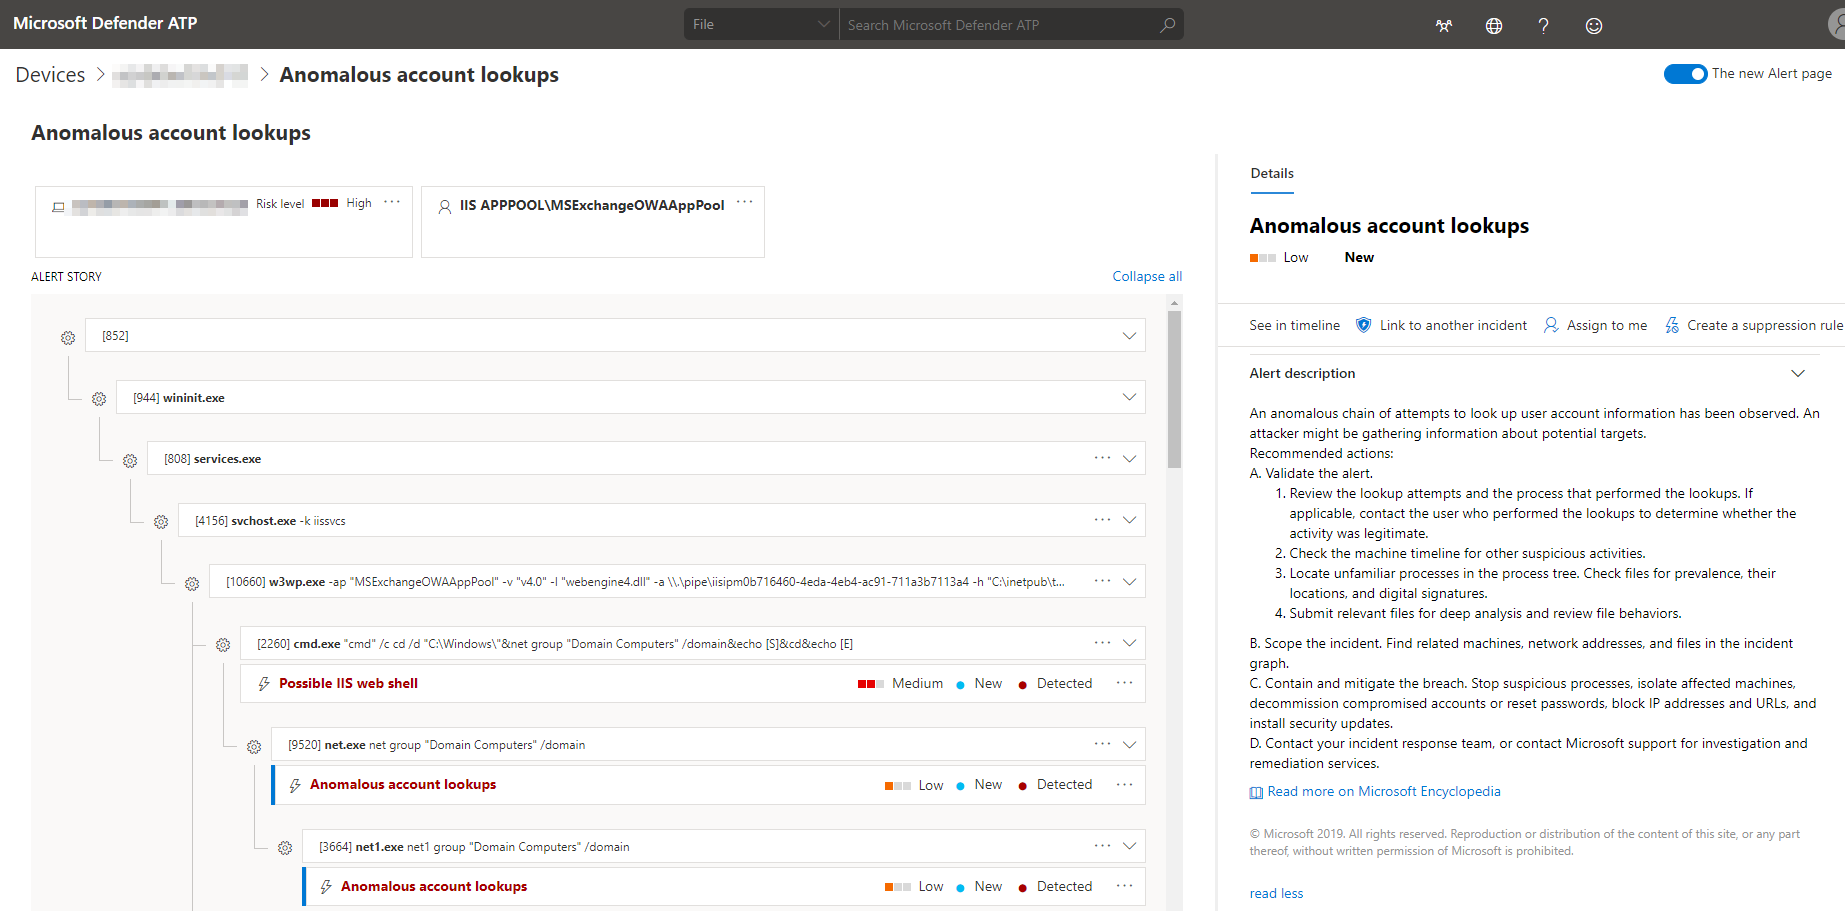Screen dimensions: 1845x911
Task: Expand the cmd.exe process row chevron
Action: point(1129,642)
